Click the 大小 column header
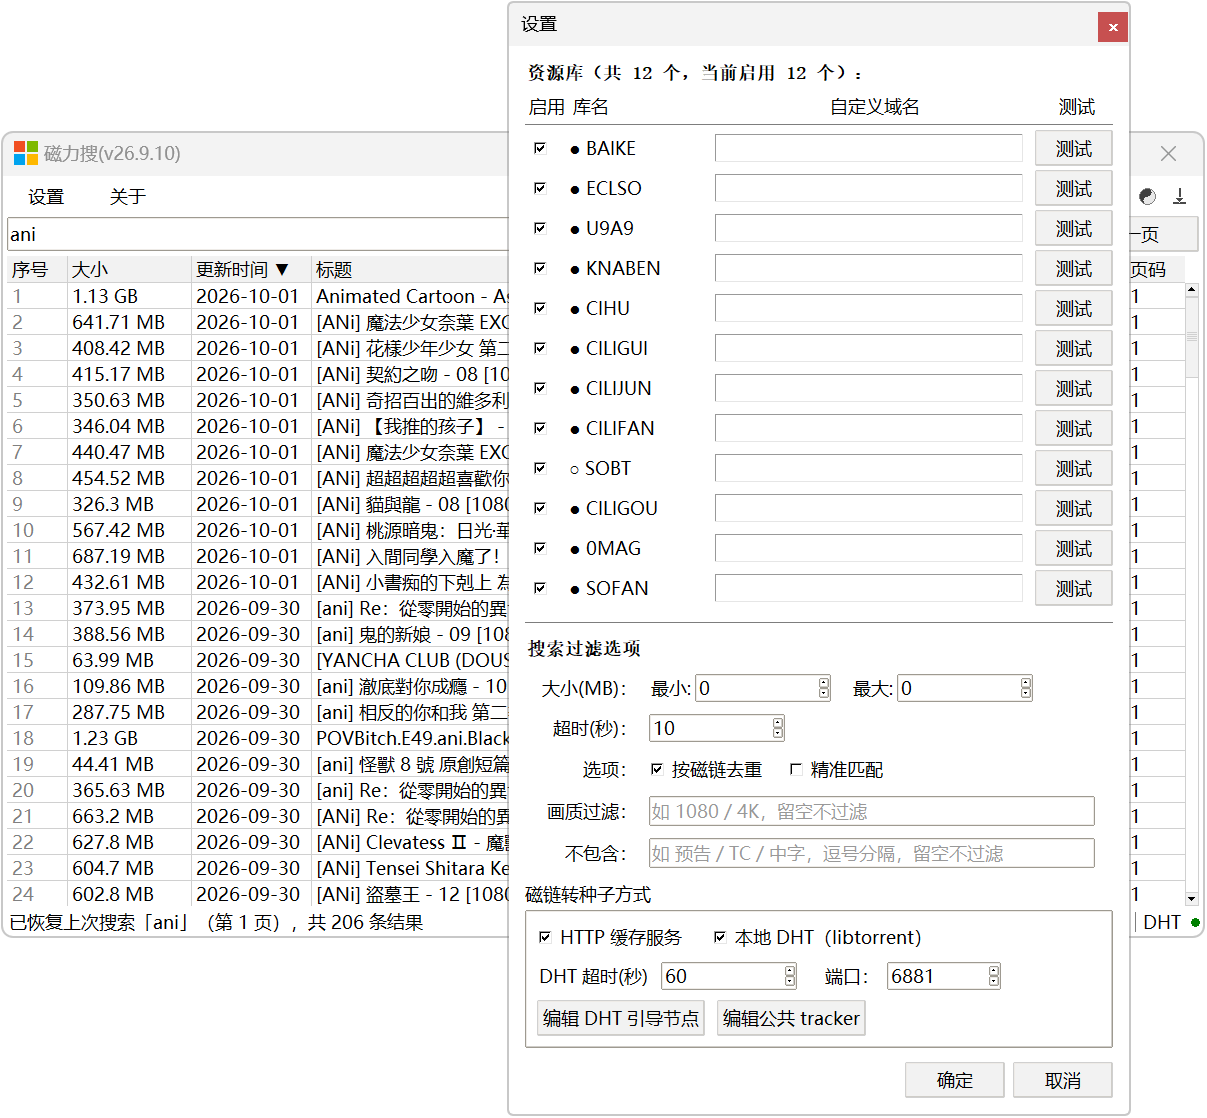 point(129,270)
